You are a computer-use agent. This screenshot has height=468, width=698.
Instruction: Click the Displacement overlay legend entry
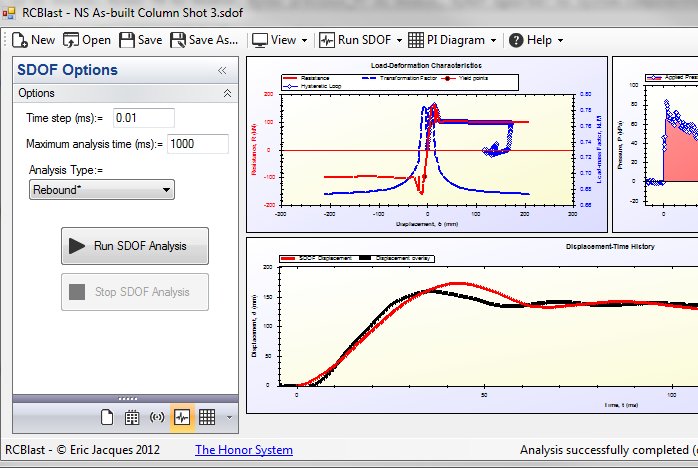pos(395,258)
